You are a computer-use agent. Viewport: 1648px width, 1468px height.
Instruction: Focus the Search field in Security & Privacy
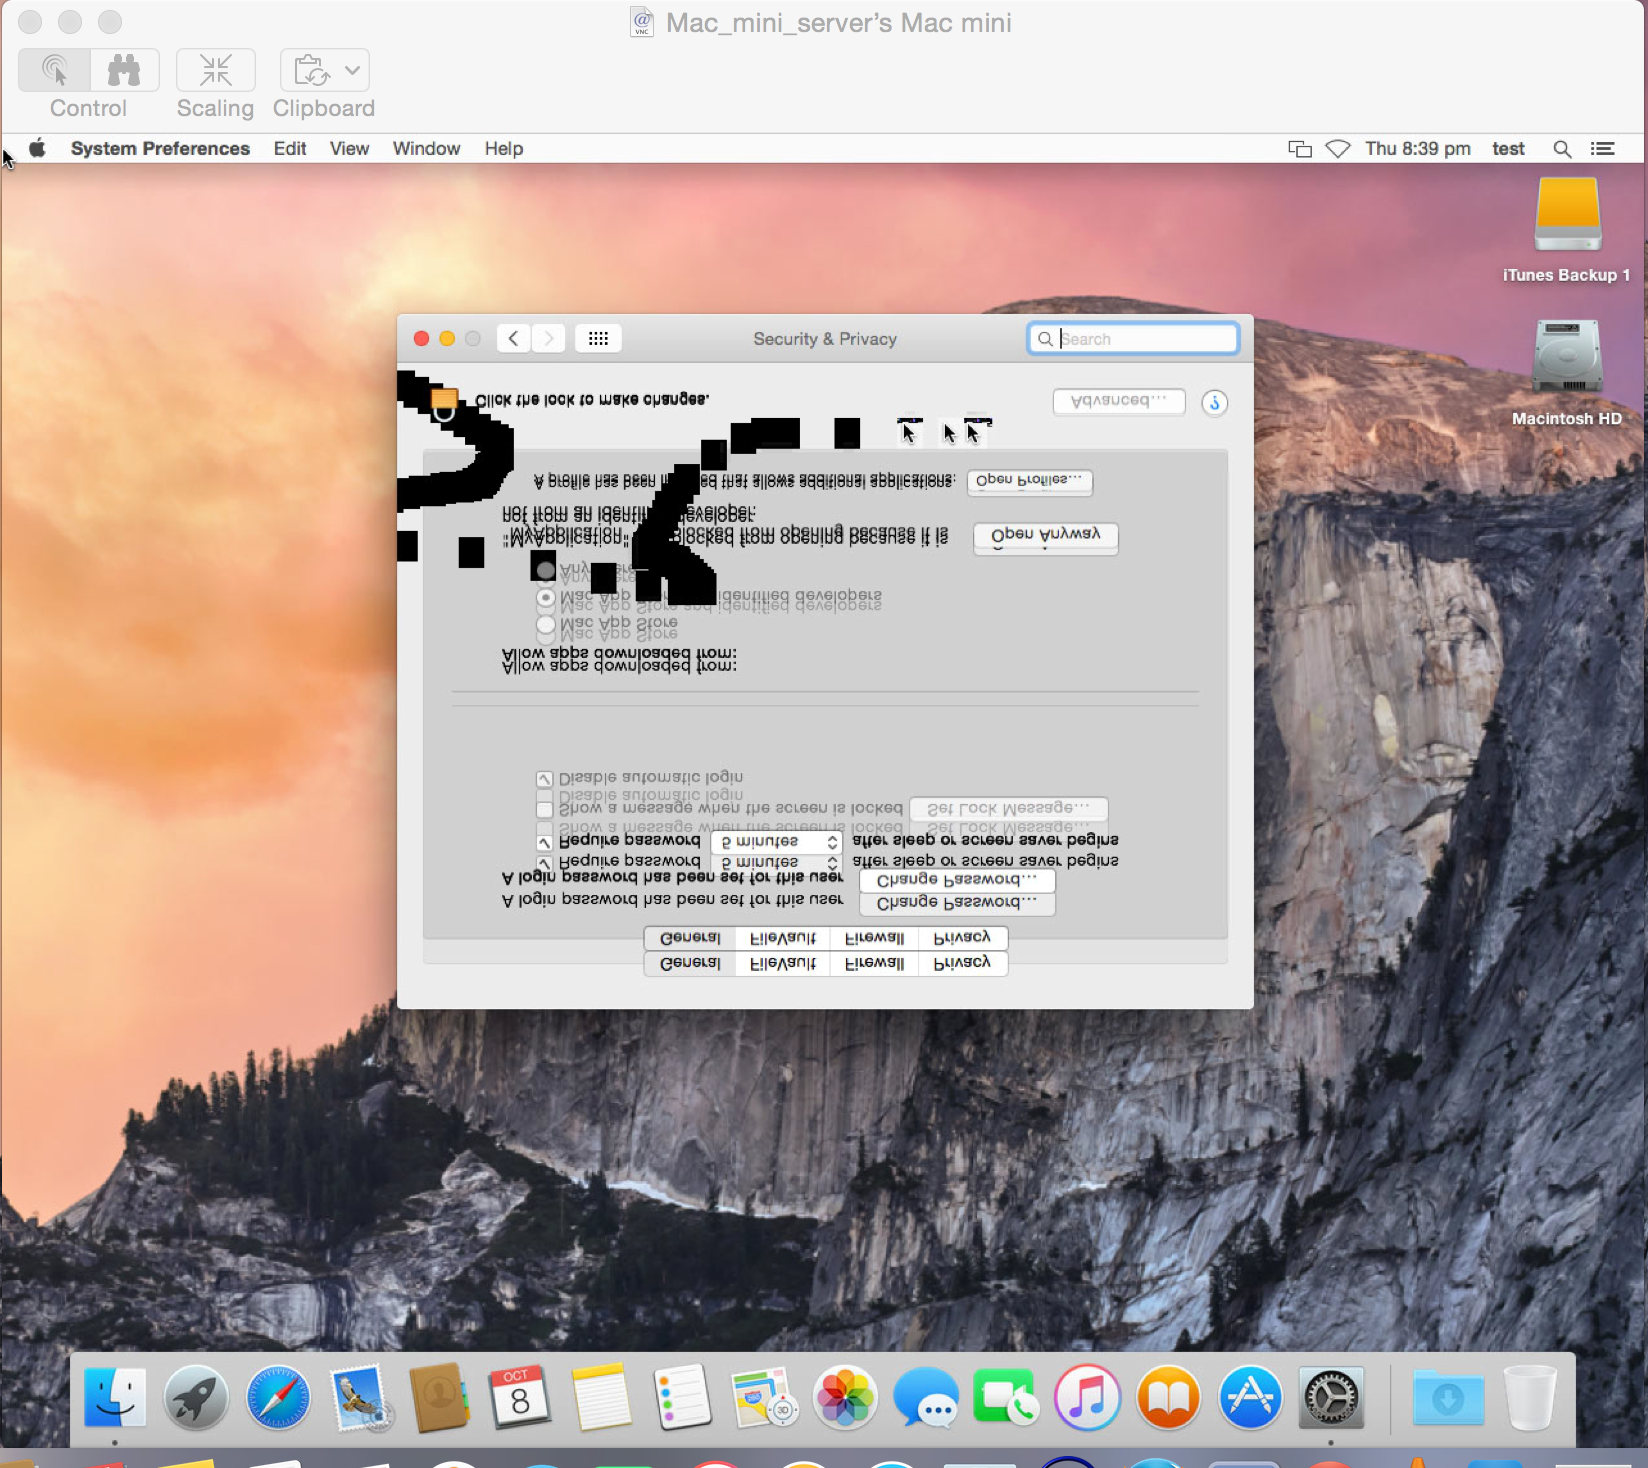coord(1133,338)
